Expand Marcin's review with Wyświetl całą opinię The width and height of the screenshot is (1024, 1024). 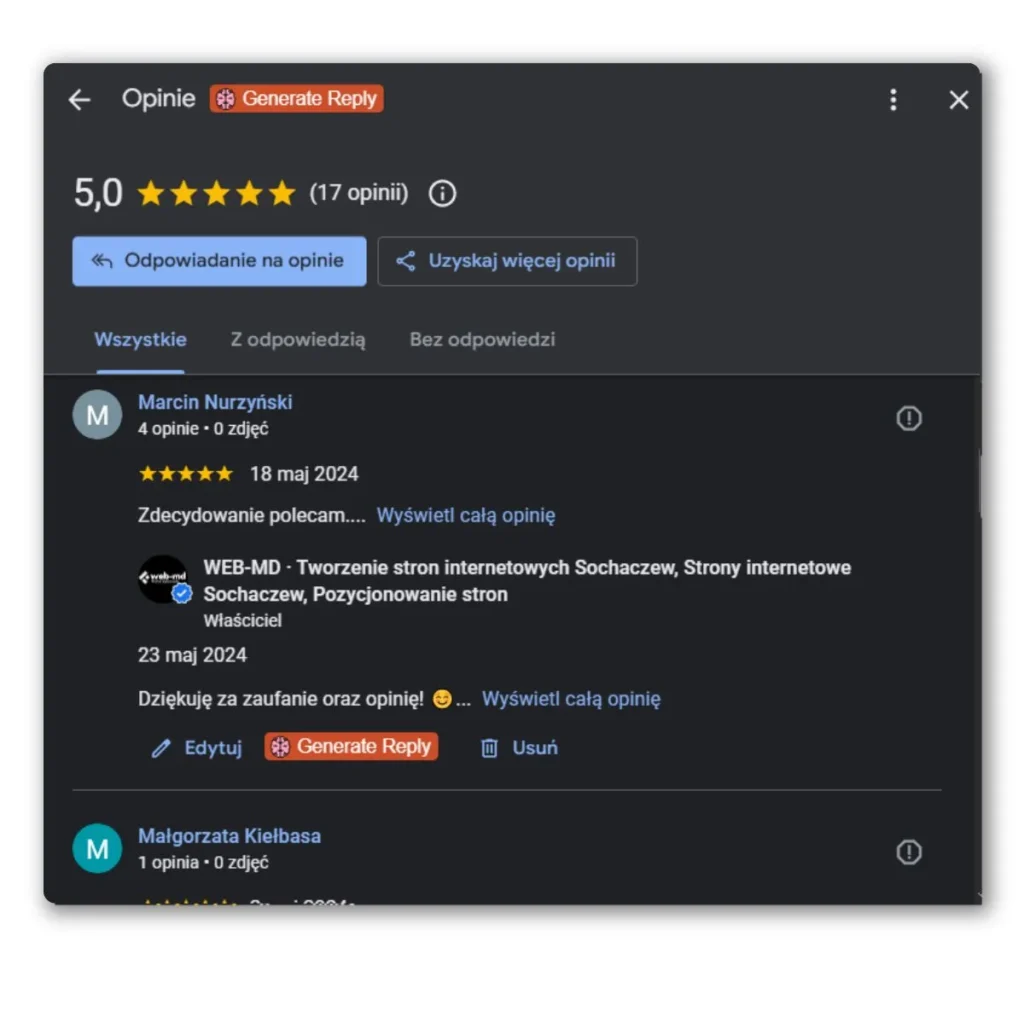click(x=466, y=515)
